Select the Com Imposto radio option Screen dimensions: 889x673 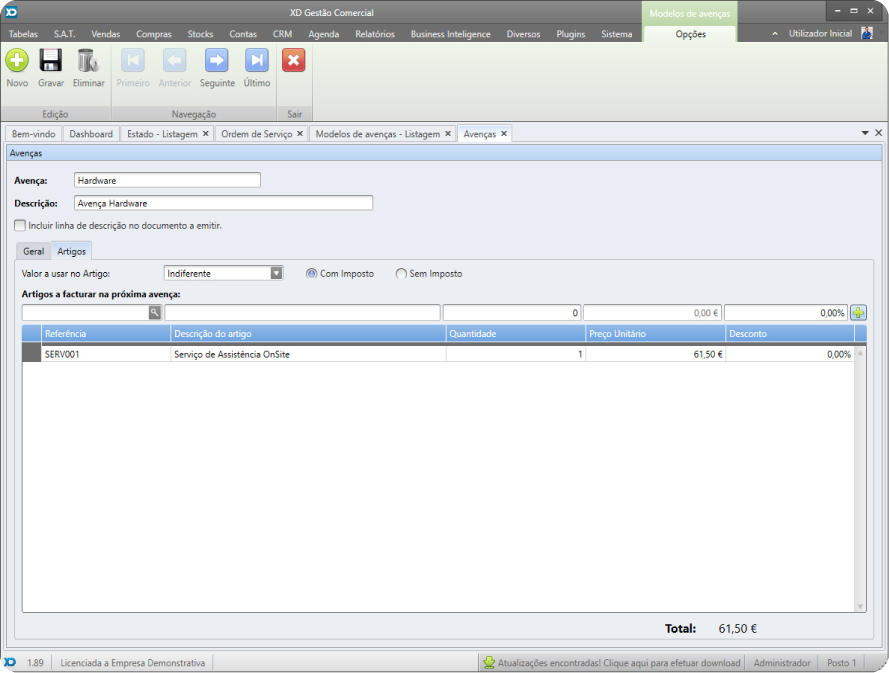[x=312, y=273]
